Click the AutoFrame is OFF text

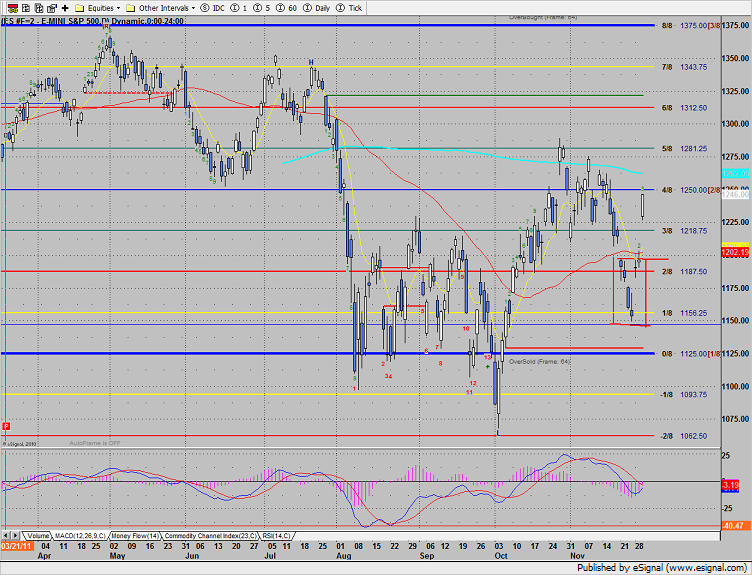pyautogui.click(x=94, y=443)
